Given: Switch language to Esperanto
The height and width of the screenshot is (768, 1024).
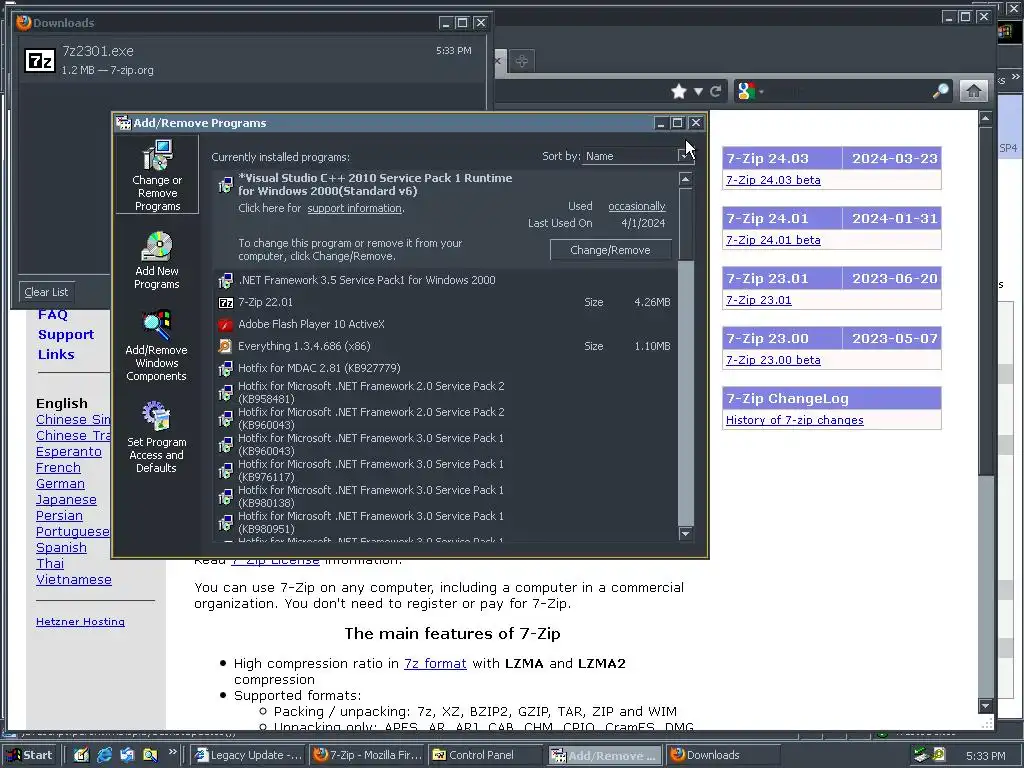Looking at the screenshot, I should [69, 452].
